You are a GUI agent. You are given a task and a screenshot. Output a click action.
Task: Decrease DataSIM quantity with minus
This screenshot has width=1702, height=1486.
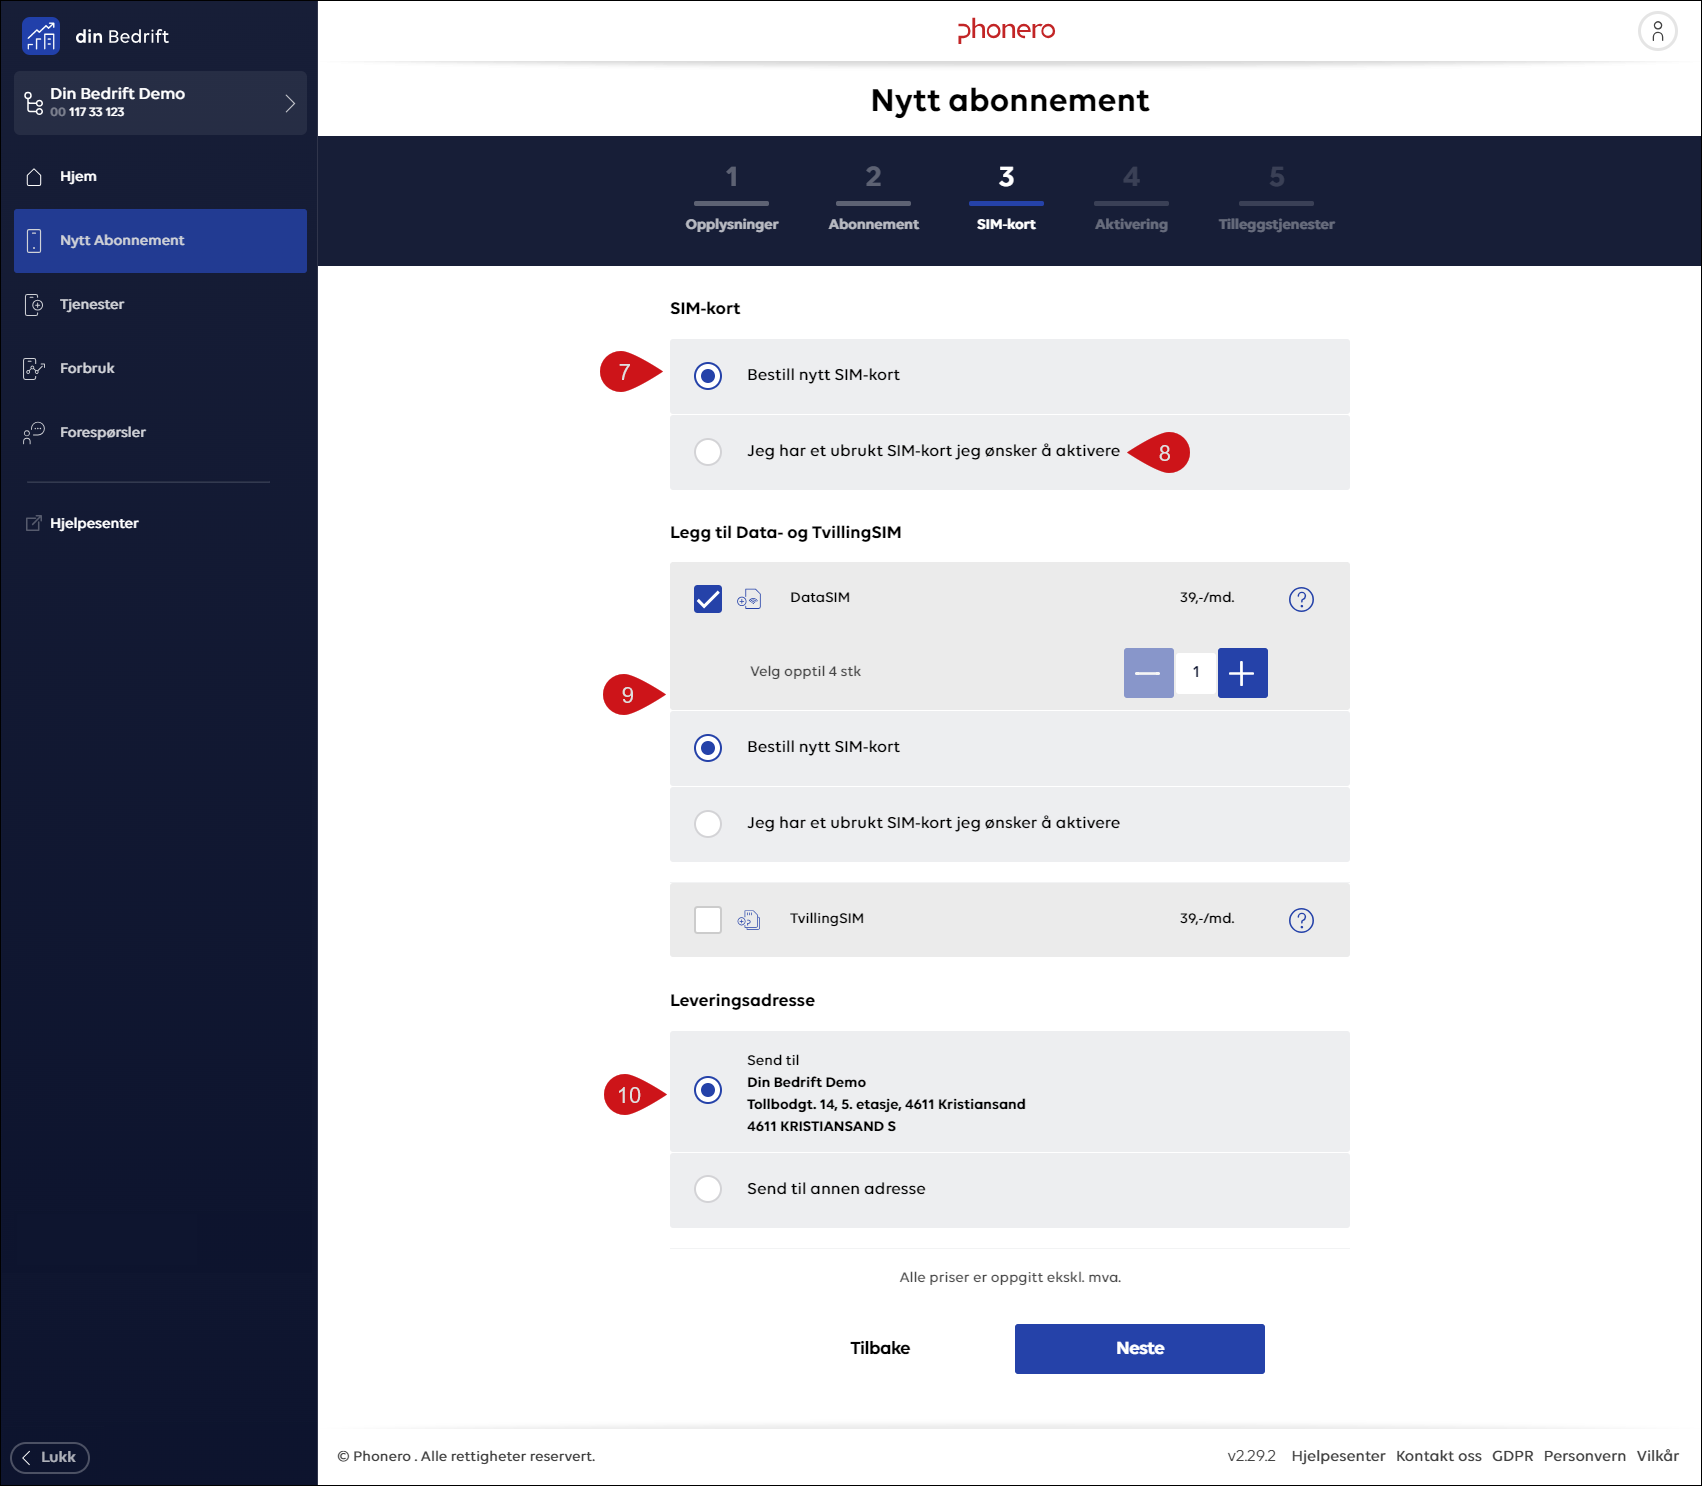coord(1148,673)
